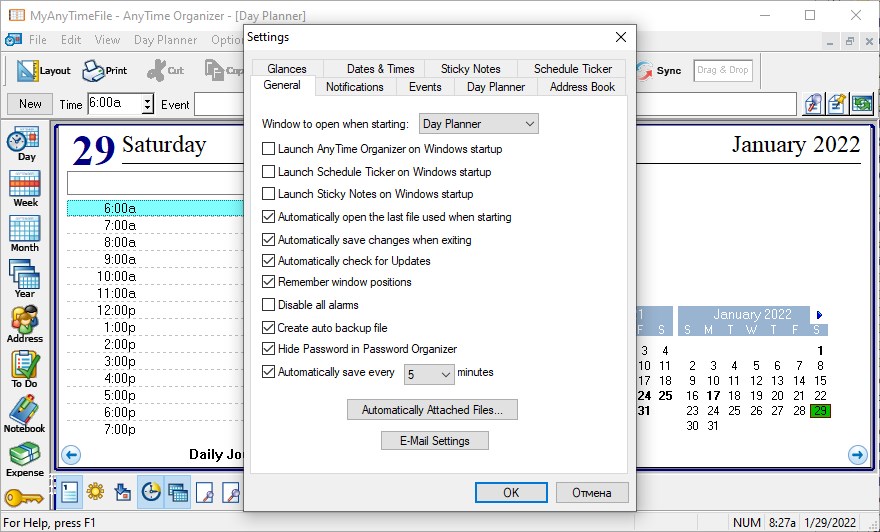Switch to Day view in sidebar

click(24, 144)
